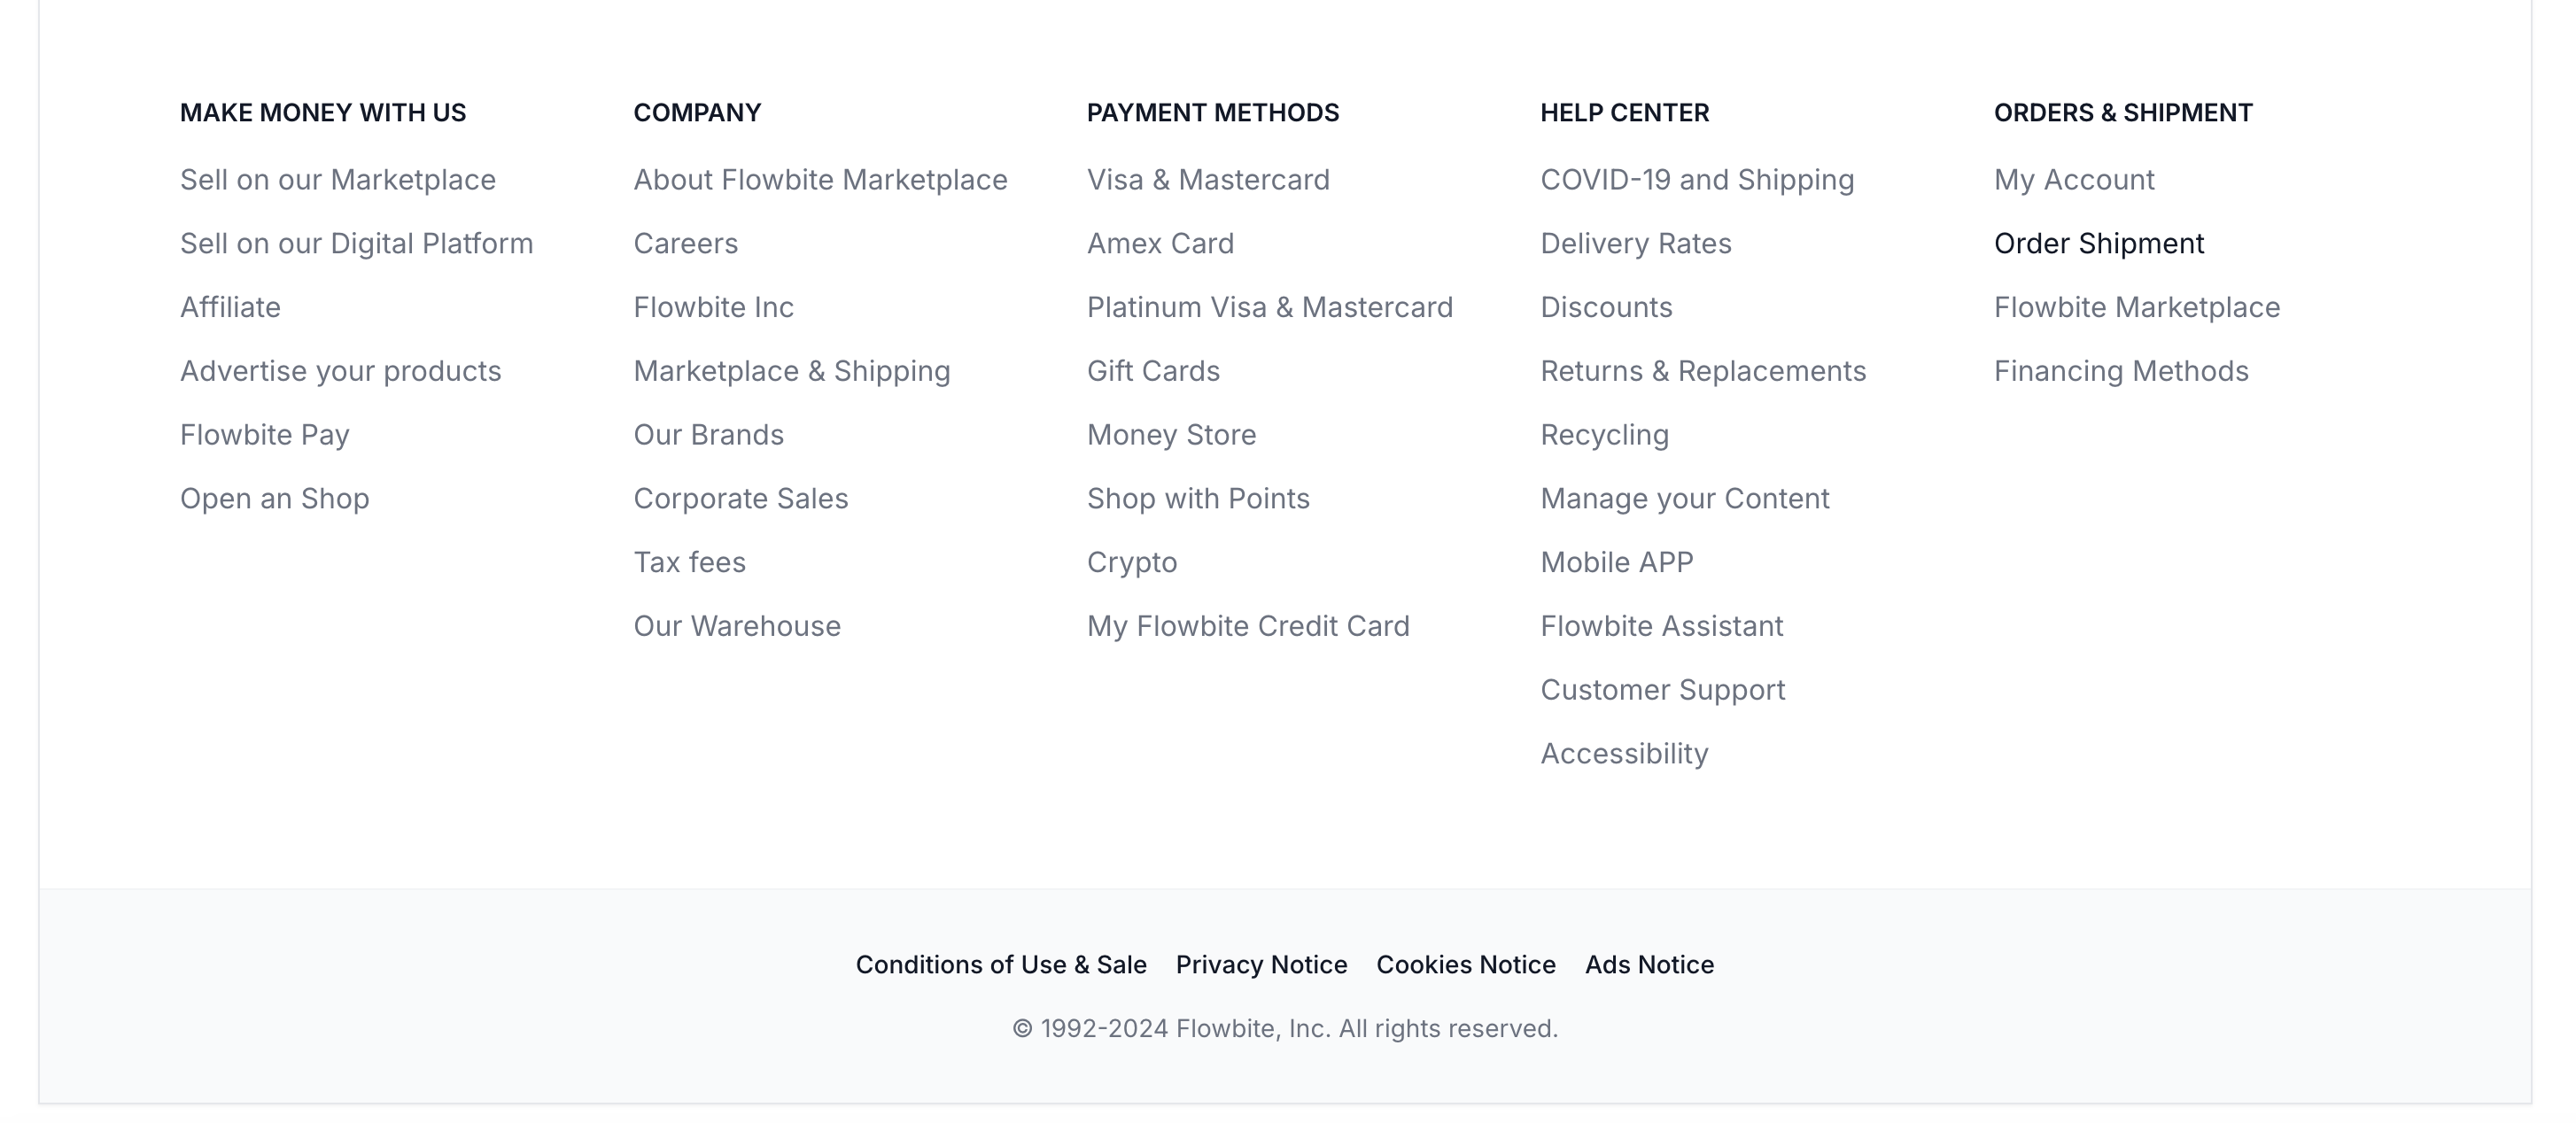
Task: Go to Customer Support page
Action: click(1662, 690)
